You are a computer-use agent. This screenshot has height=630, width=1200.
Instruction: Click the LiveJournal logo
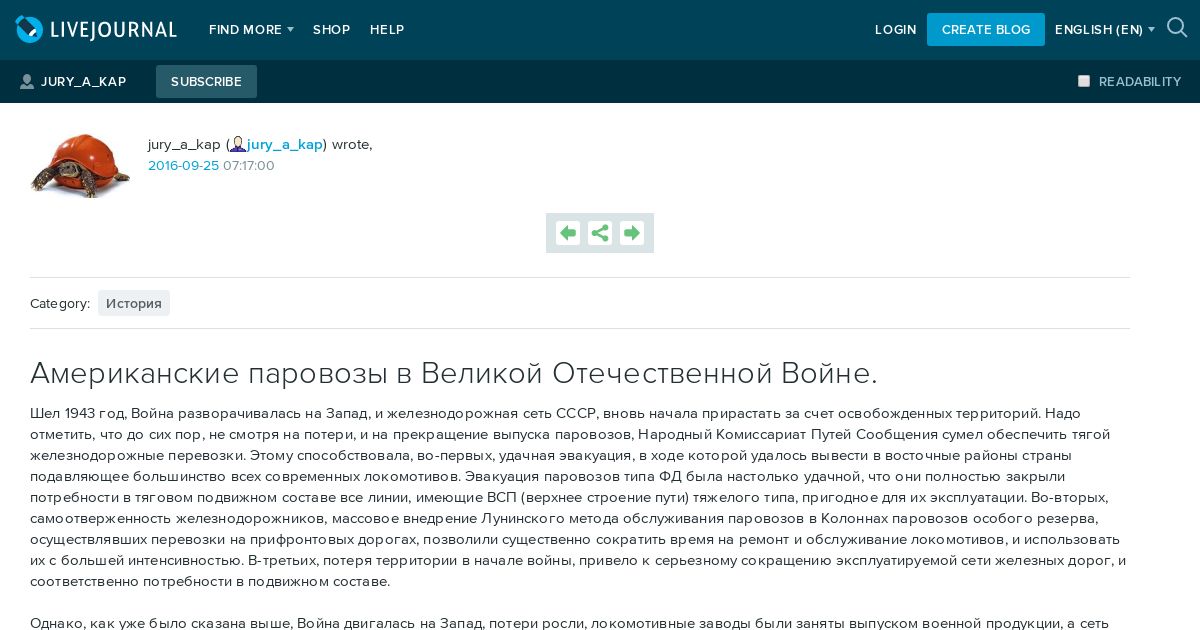[x=96, y=30]
